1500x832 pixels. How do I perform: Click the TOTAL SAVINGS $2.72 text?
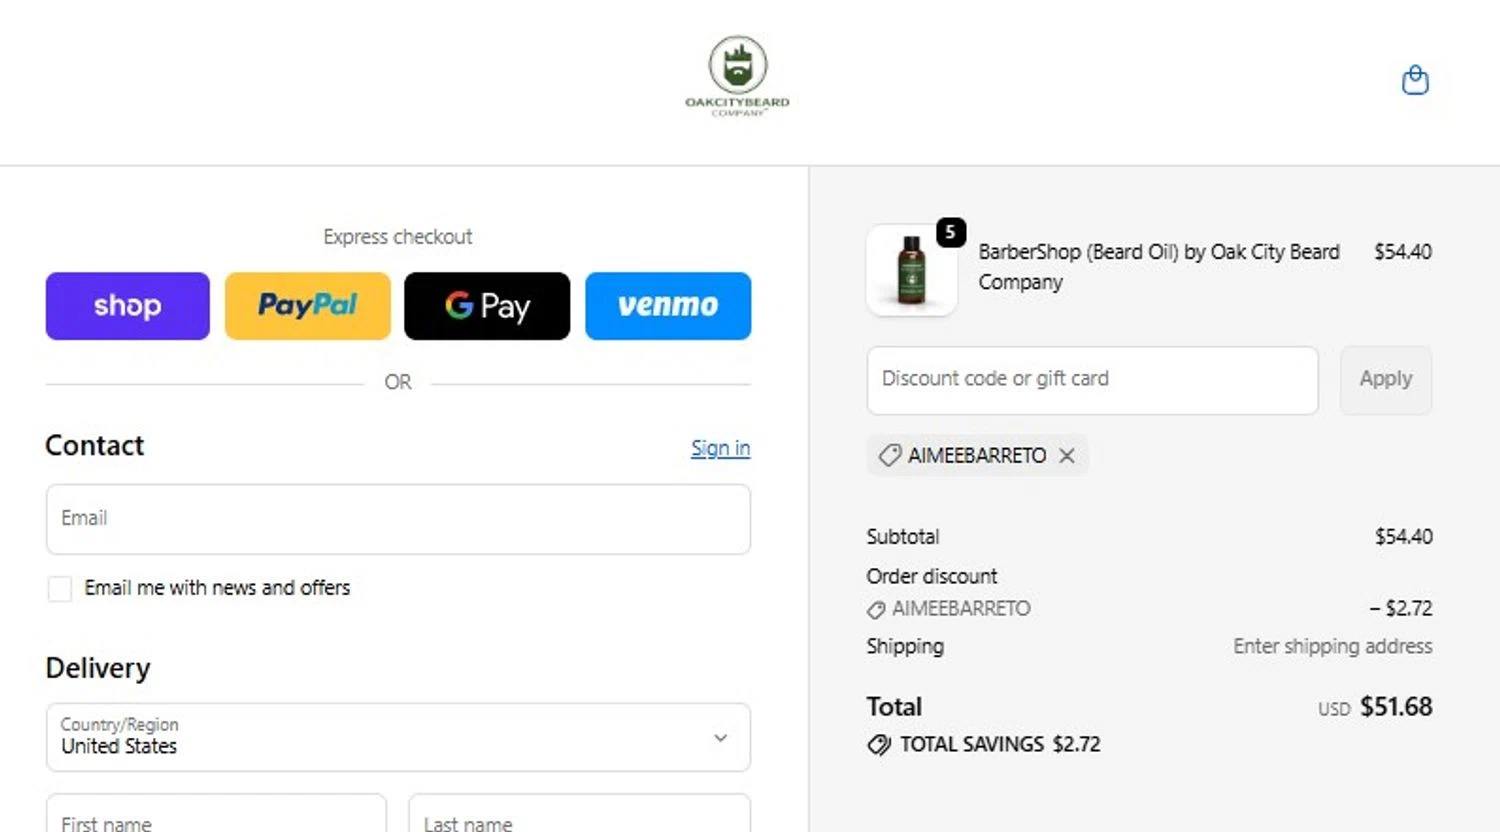pos(1000,745)
